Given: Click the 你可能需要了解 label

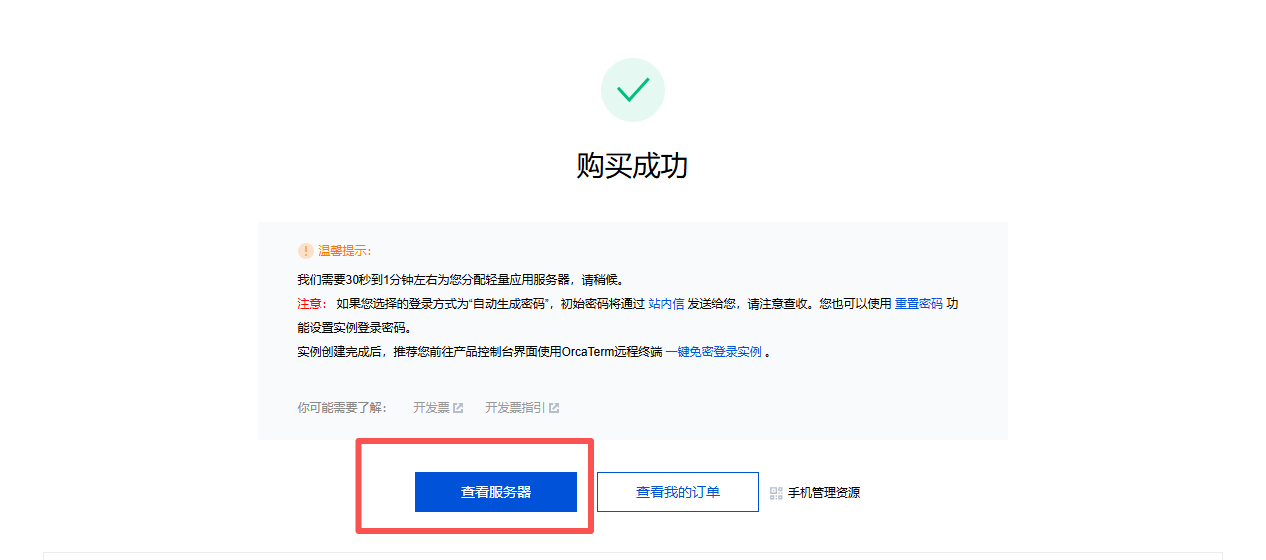Looking at the screenshot, I should (x=342, y=408).
